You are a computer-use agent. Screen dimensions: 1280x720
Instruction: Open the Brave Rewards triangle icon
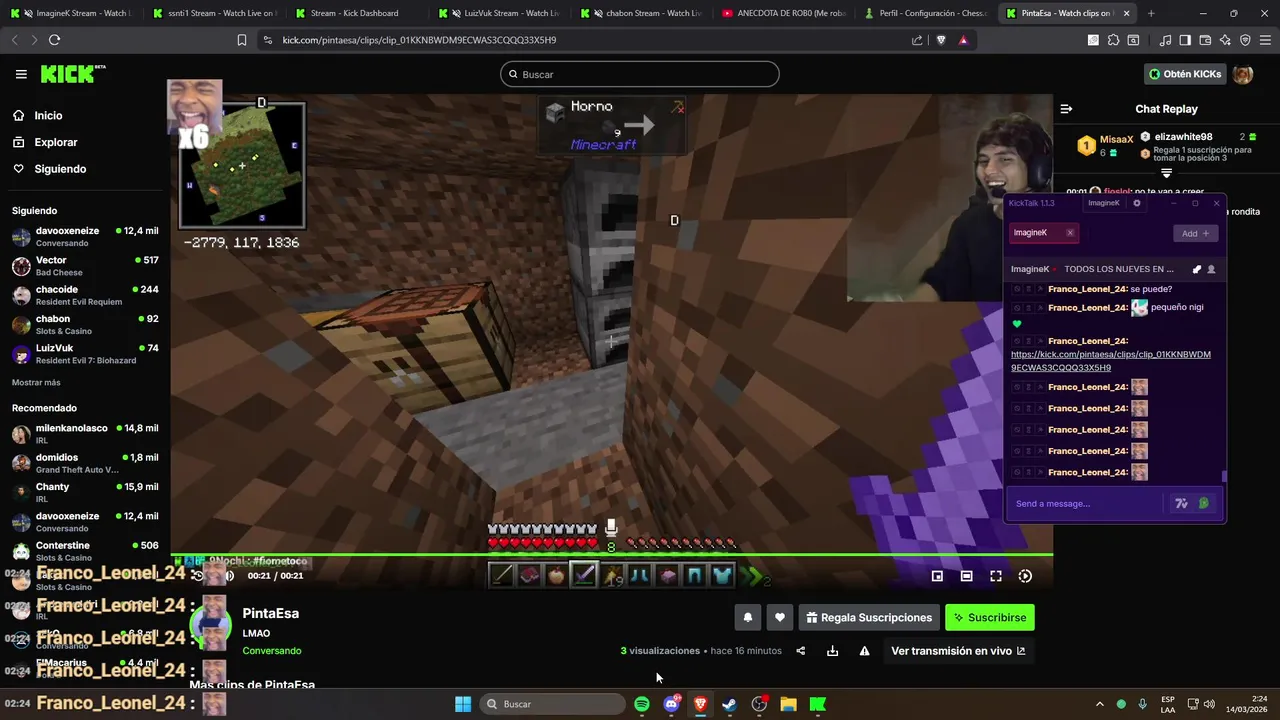(x=963, y=40)
